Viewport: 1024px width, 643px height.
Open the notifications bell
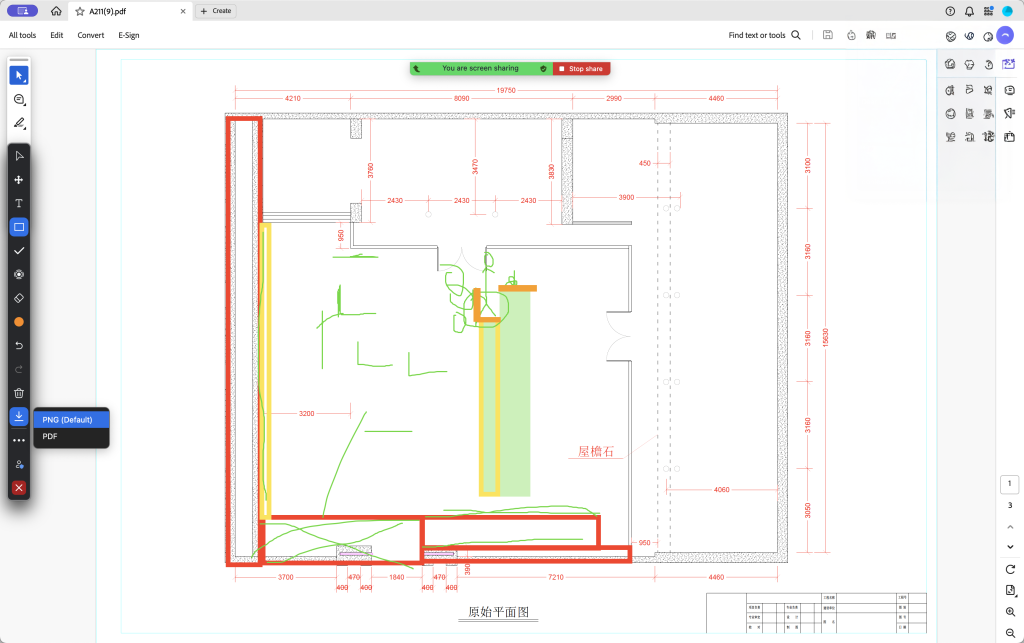(969, 11)
